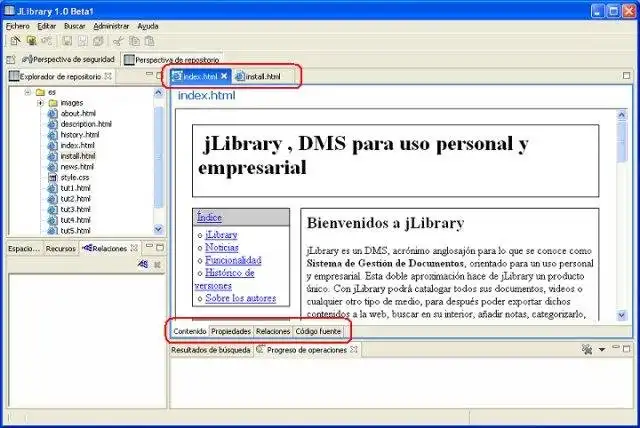The width and height of the screenshot is (640, 428).
Task: Click the icon in the bottom panel toolbar
Action: pyautogui.click(x=587, y=349)
